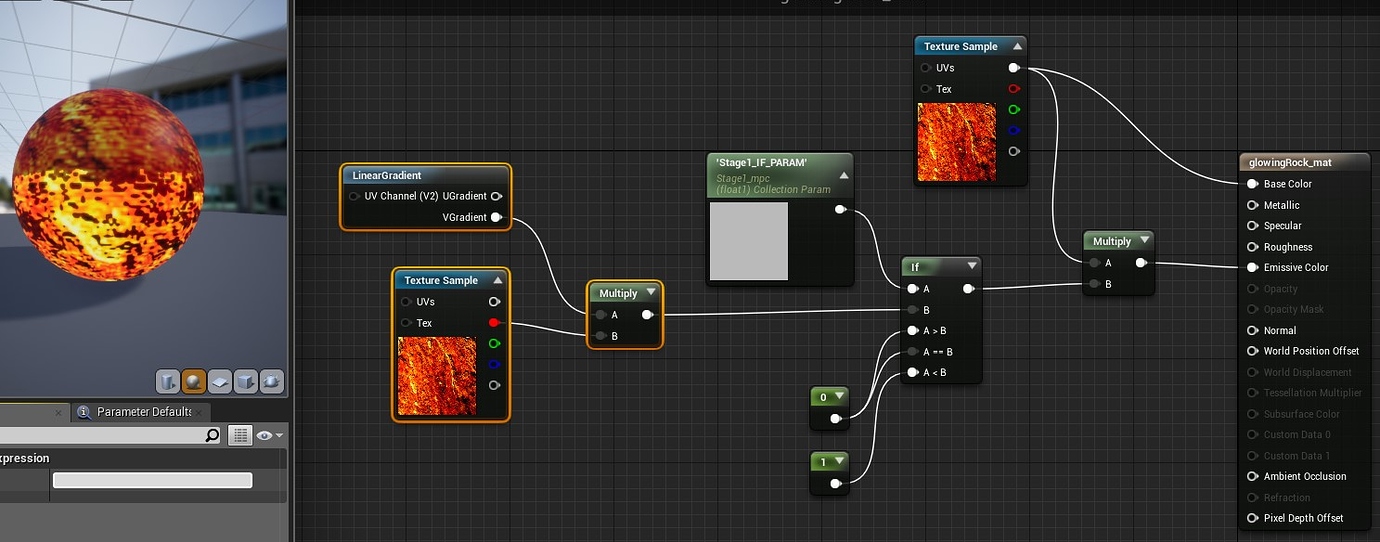Click the Tex input pin on upper Texture Sample
The width and height of the screenshot is (1380, 542).
click(926, 89)
